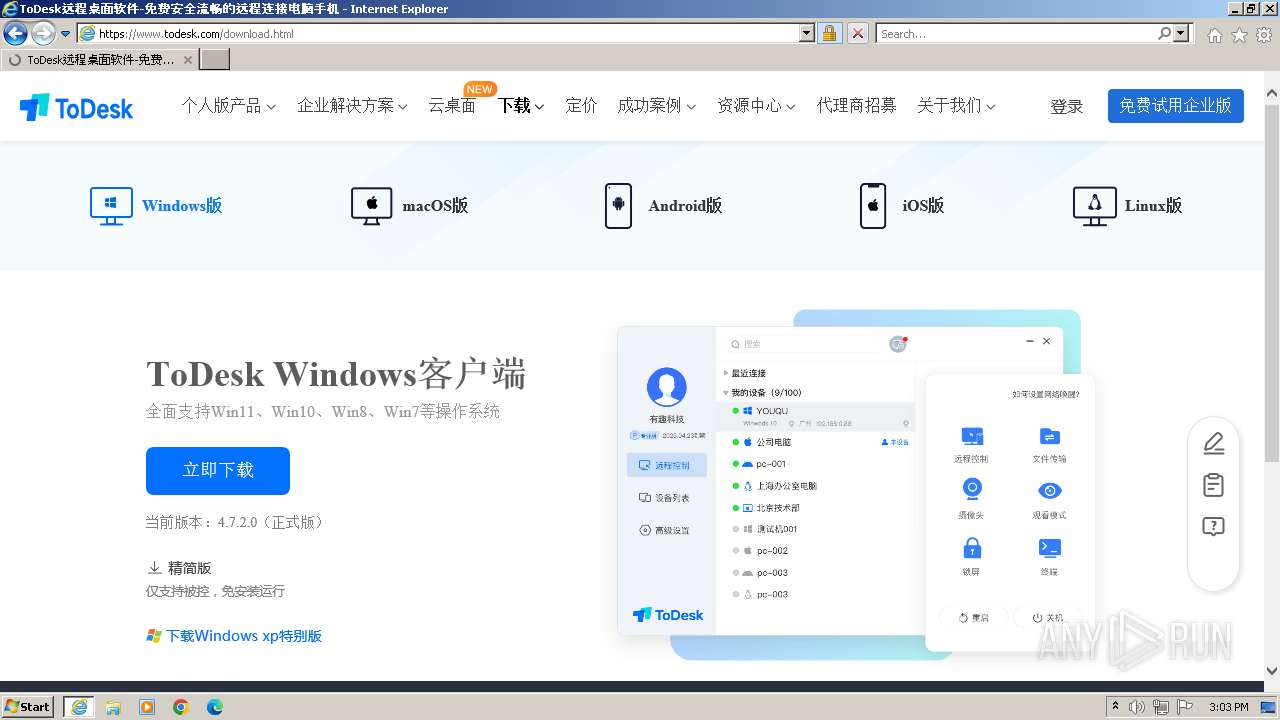Screen dimensions: 1280x720
Task: Open media player from taskbar
Action: (147, 707)
